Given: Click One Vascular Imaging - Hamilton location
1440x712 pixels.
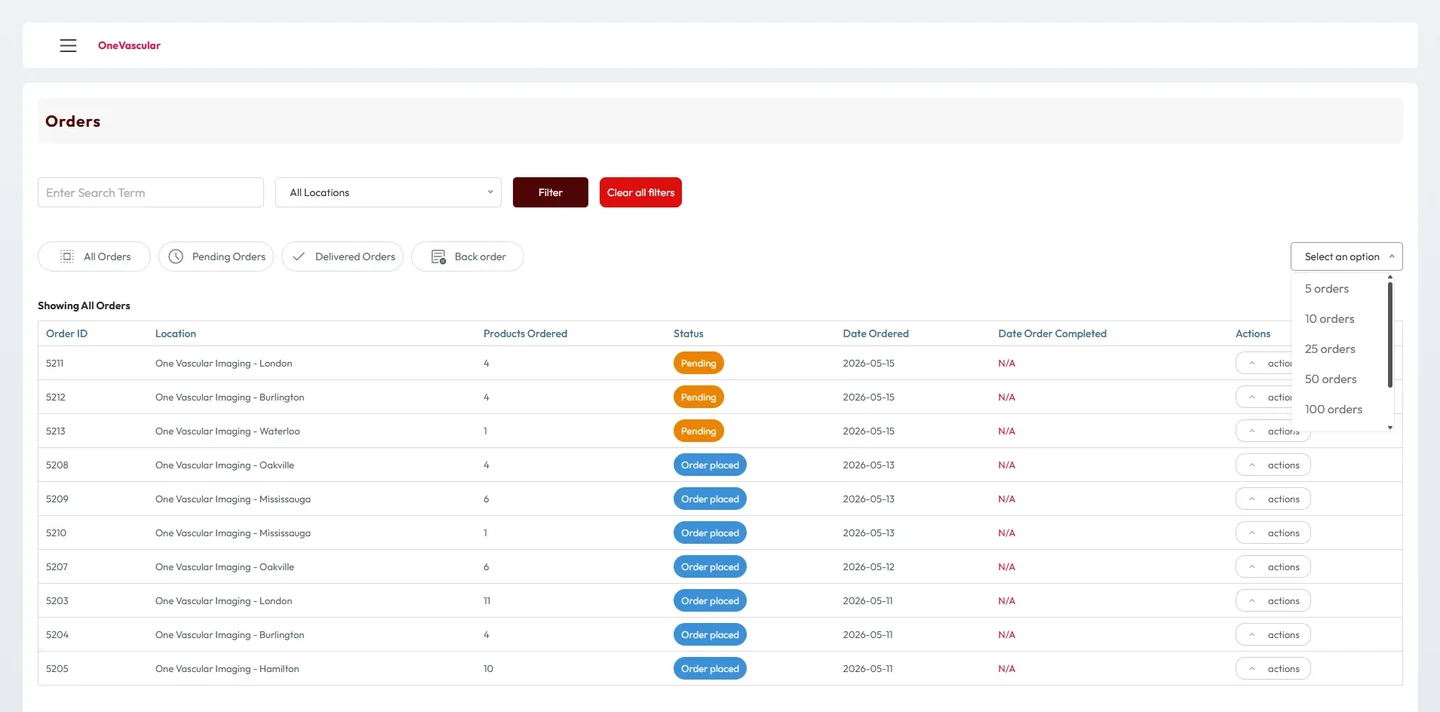Looking at the screenshot, I should (x=227, y=669).
